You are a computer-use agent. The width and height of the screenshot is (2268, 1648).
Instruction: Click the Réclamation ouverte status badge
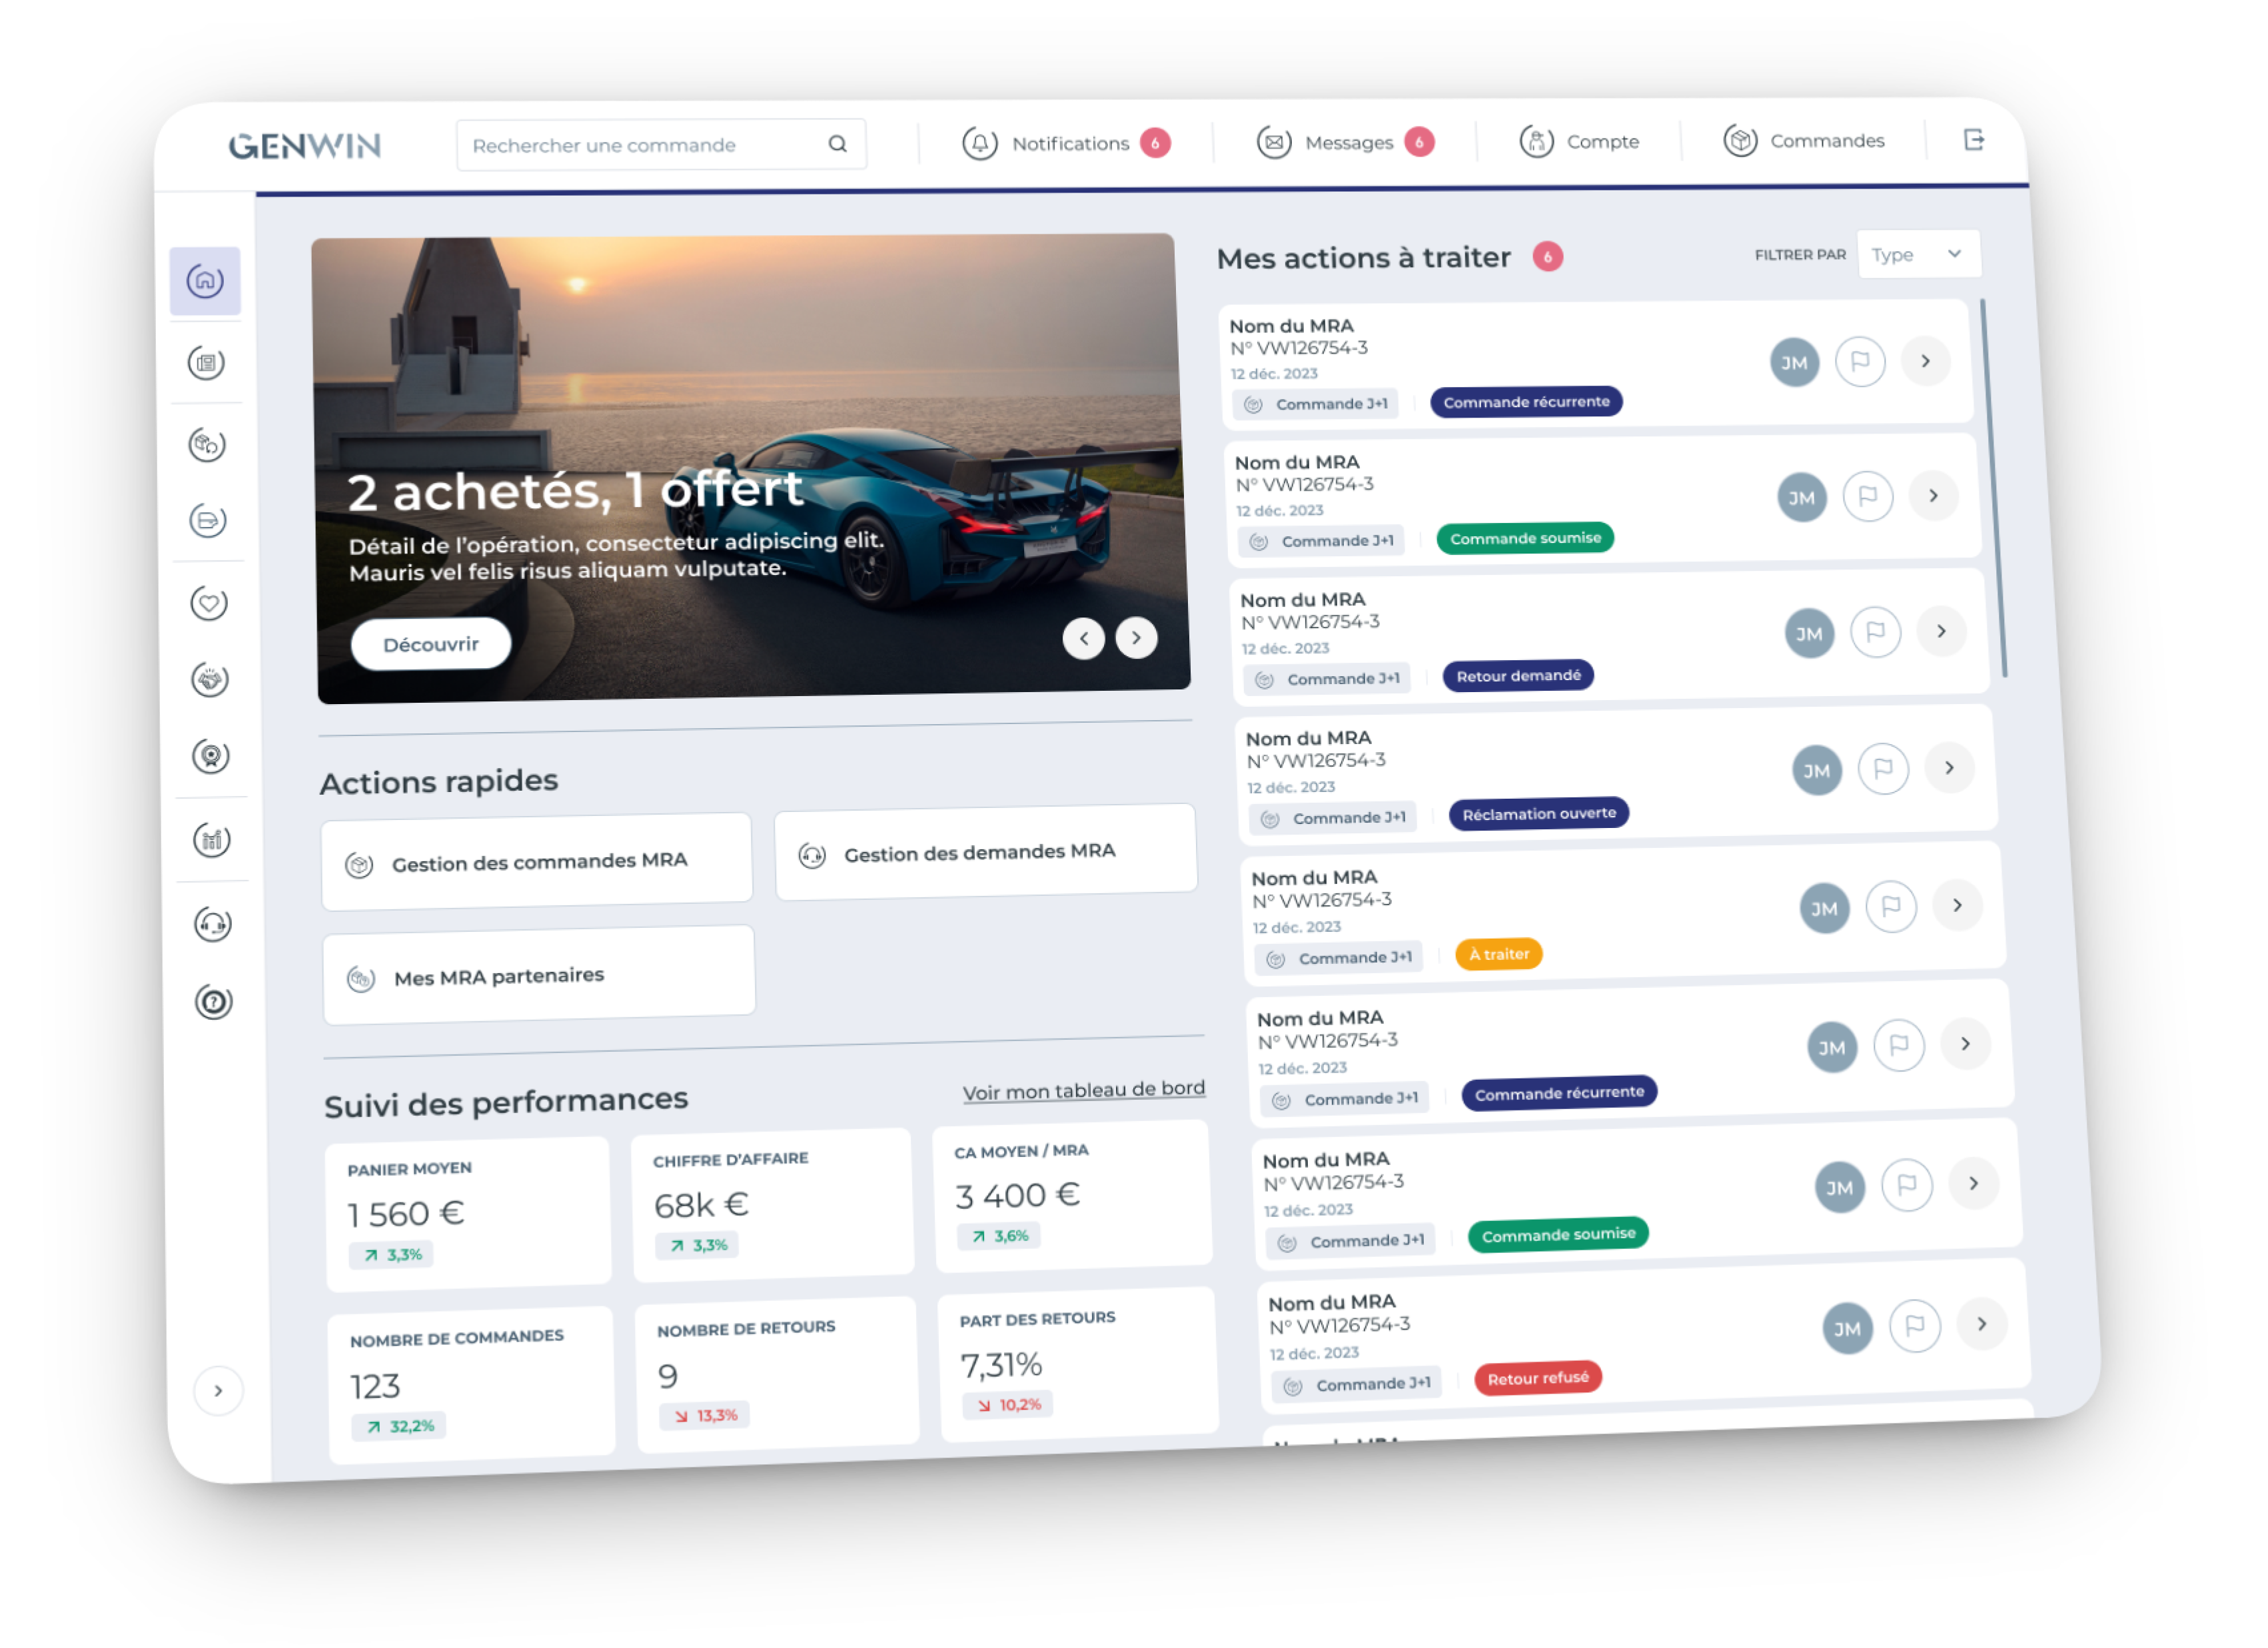coord(1539,814)
